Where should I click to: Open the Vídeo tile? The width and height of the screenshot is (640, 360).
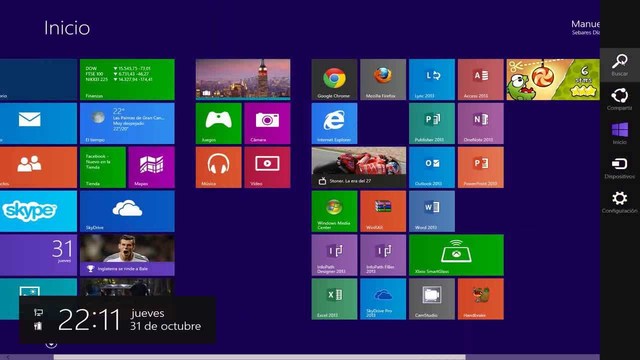(267, 167)
